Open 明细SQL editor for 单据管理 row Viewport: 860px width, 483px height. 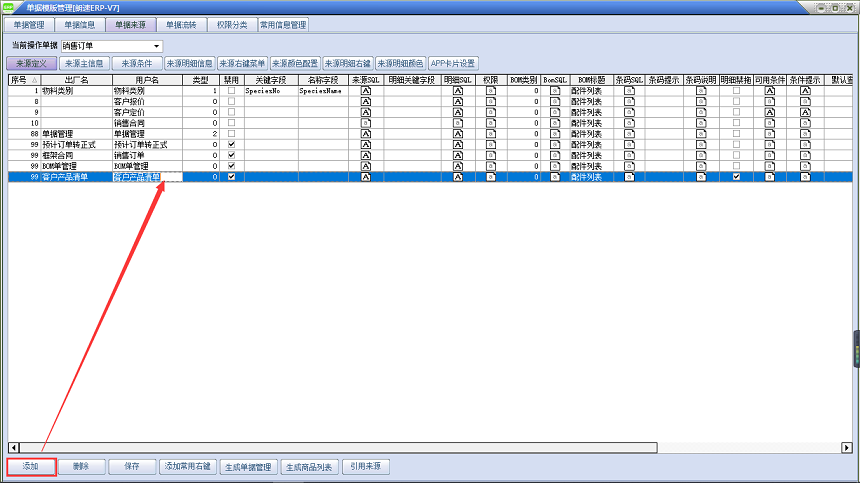[459, 134]
